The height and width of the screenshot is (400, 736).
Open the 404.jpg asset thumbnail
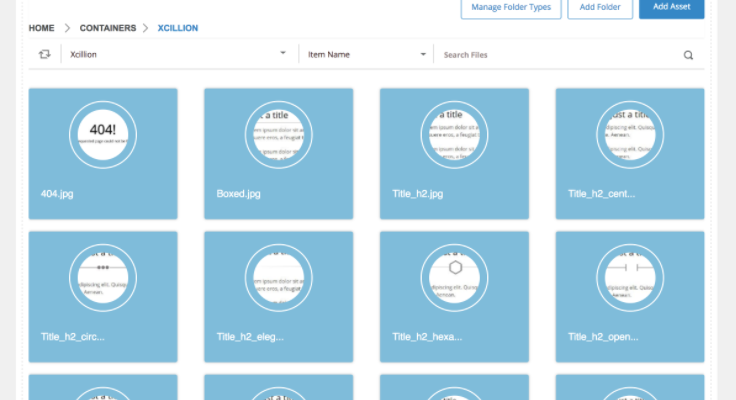pos(103,135)
